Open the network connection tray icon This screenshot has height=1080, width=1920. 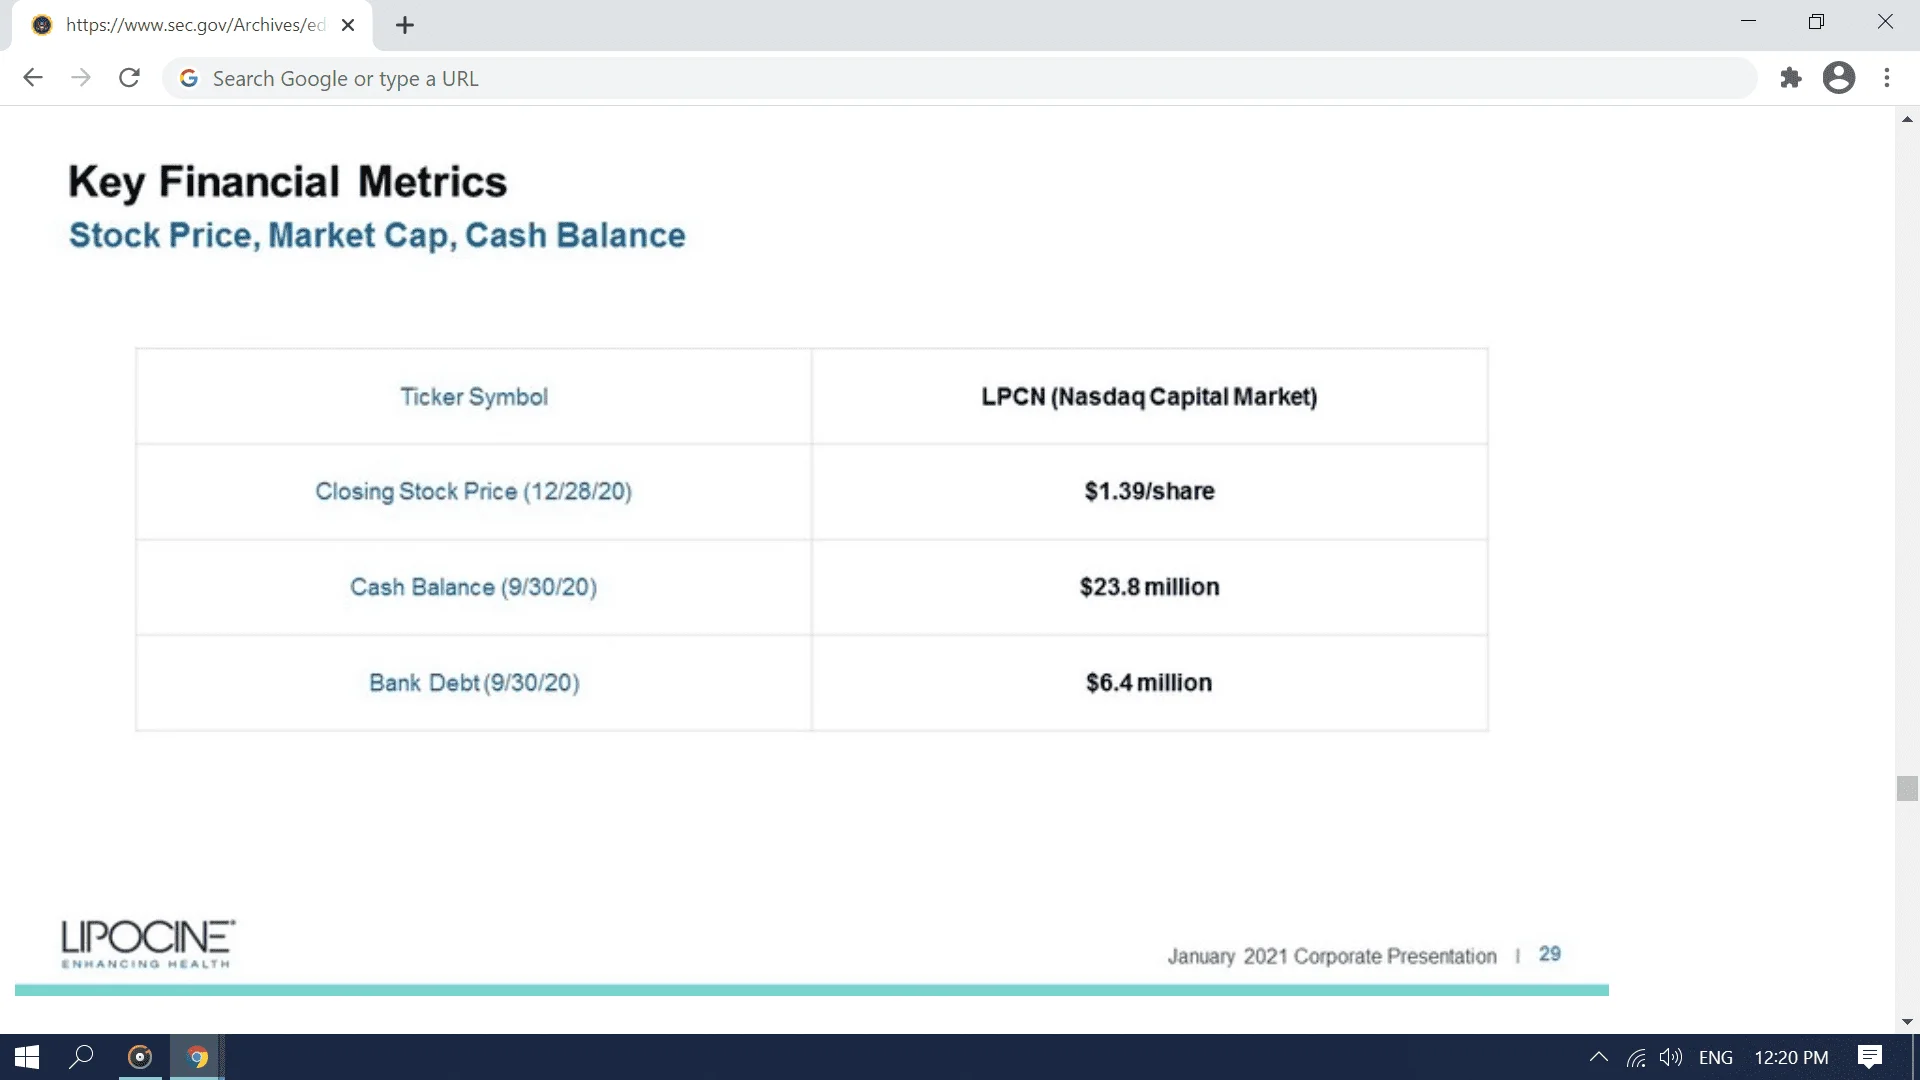click(x=1636, y=1057)
